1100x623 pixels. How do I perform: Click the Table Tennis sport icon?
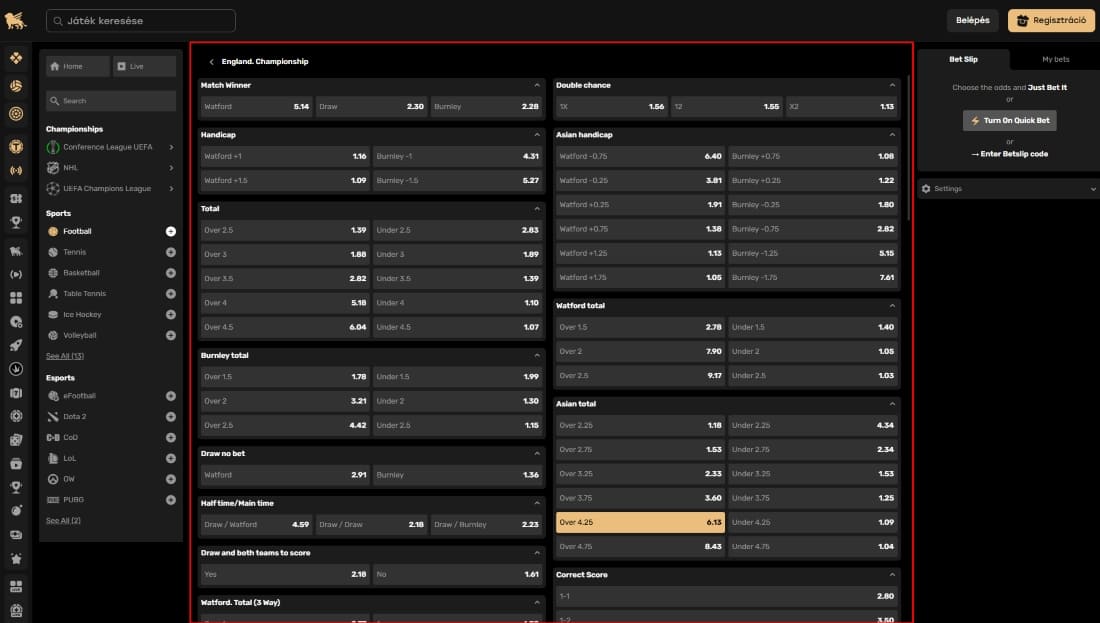click(53, 294)
